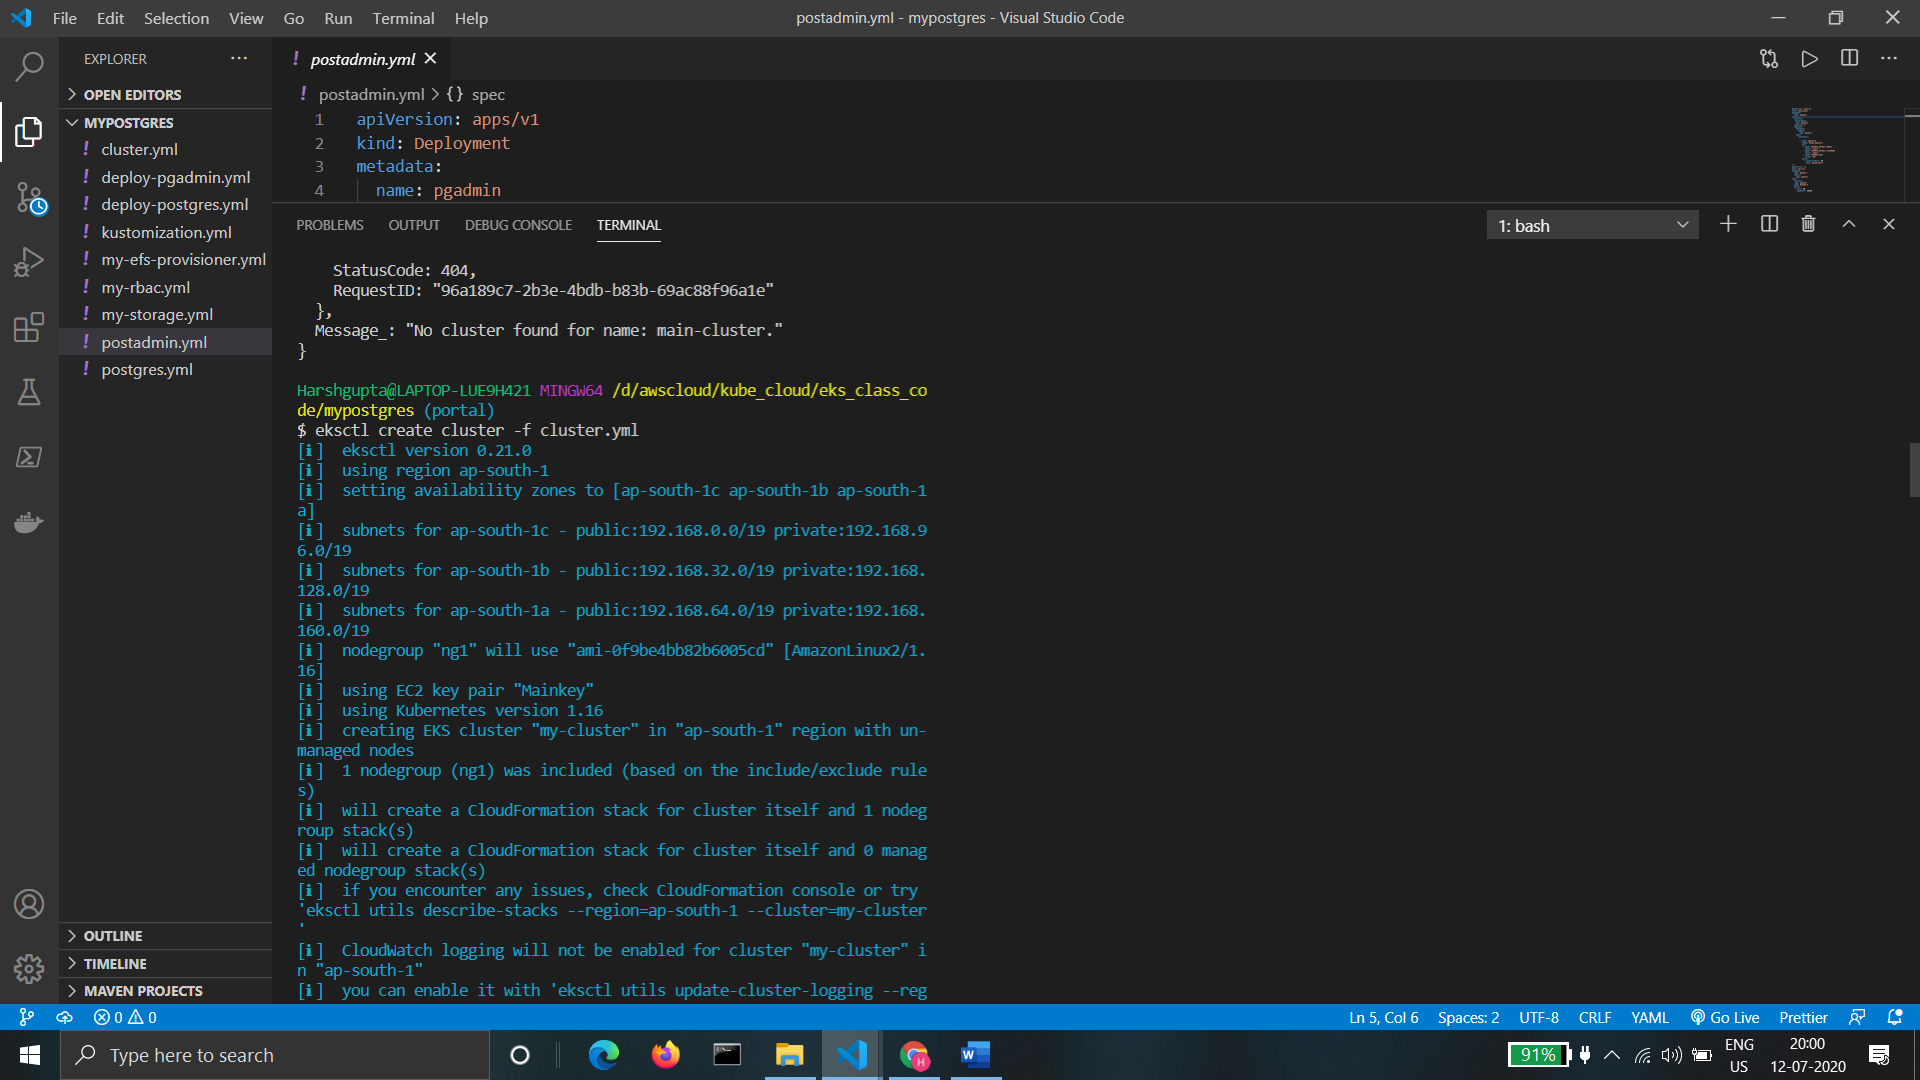Open the Docker view in activity bar
Image resolution: width=1920 pixels, height=1080 pixels.
(x=29, y=522)
